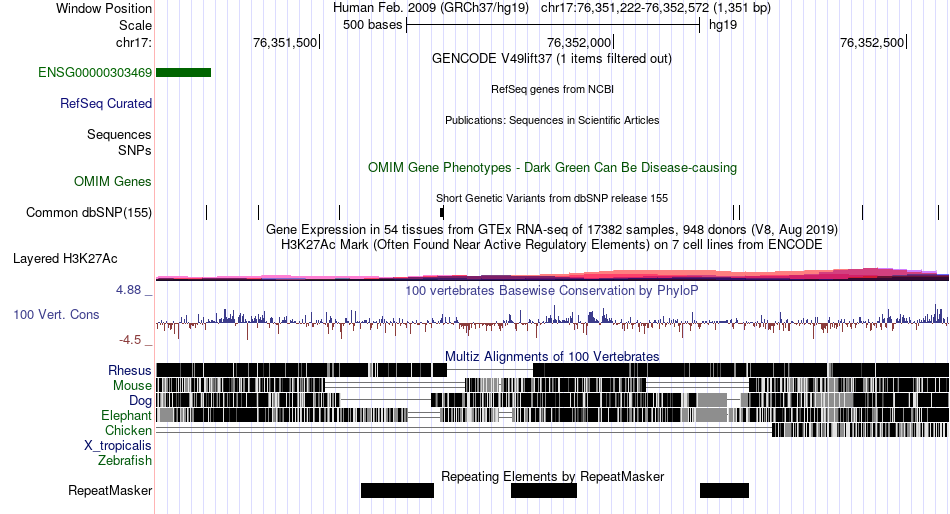Click the GENCODE V49lift37 track title

tap(551, 59)
